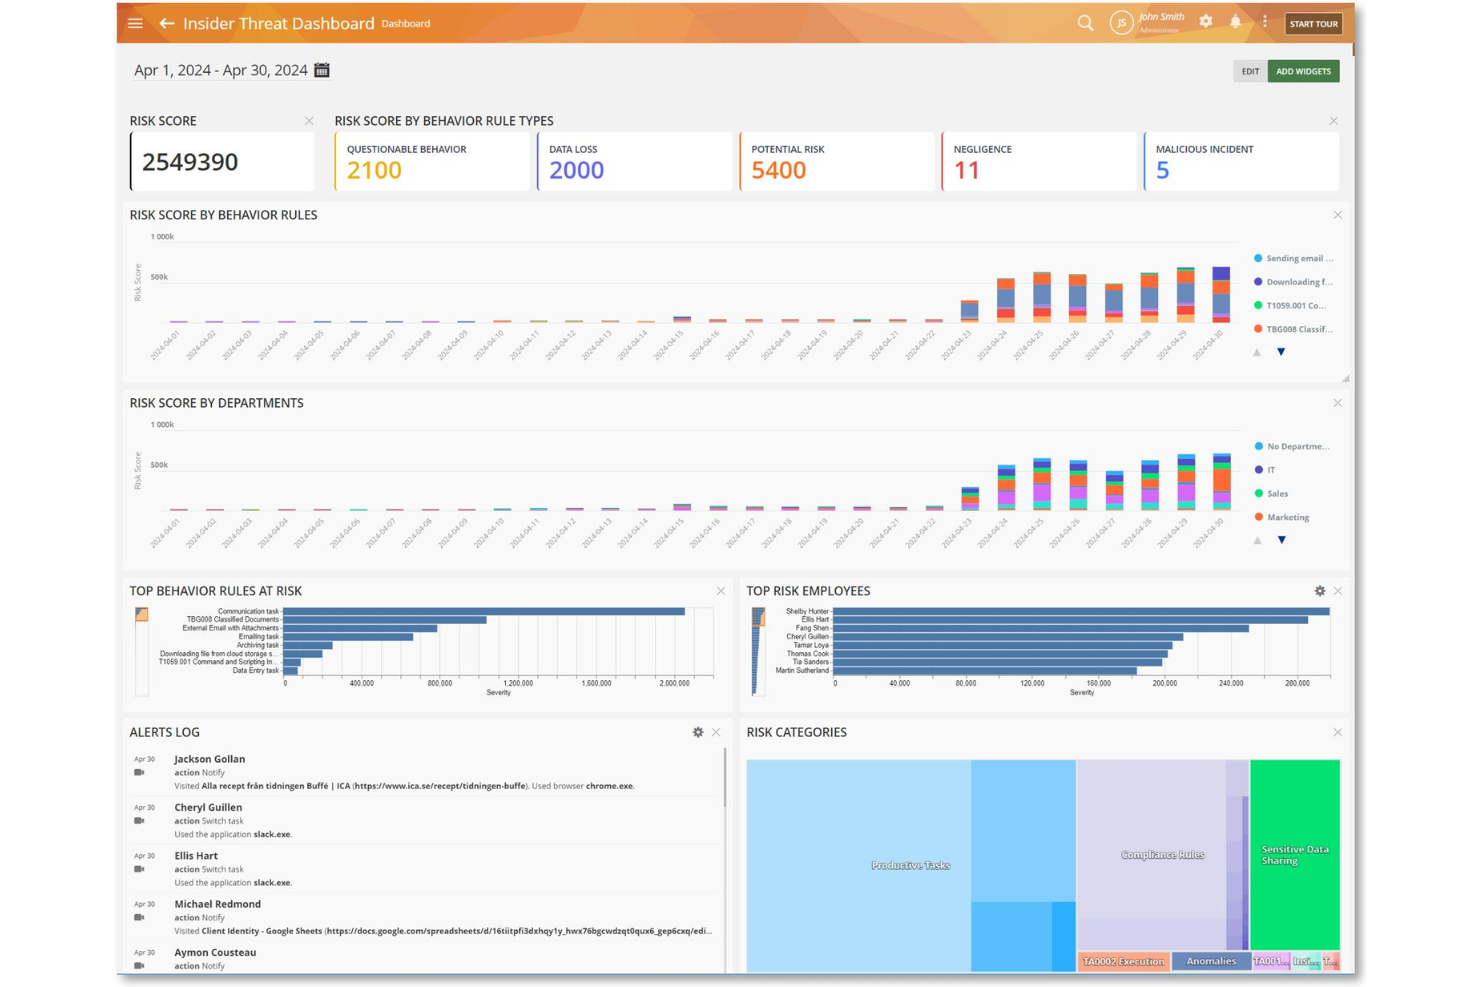Click the down triangle under the departments legend
The width and height of the screenshot is (1480, 987).
(x=1282, y=540)
